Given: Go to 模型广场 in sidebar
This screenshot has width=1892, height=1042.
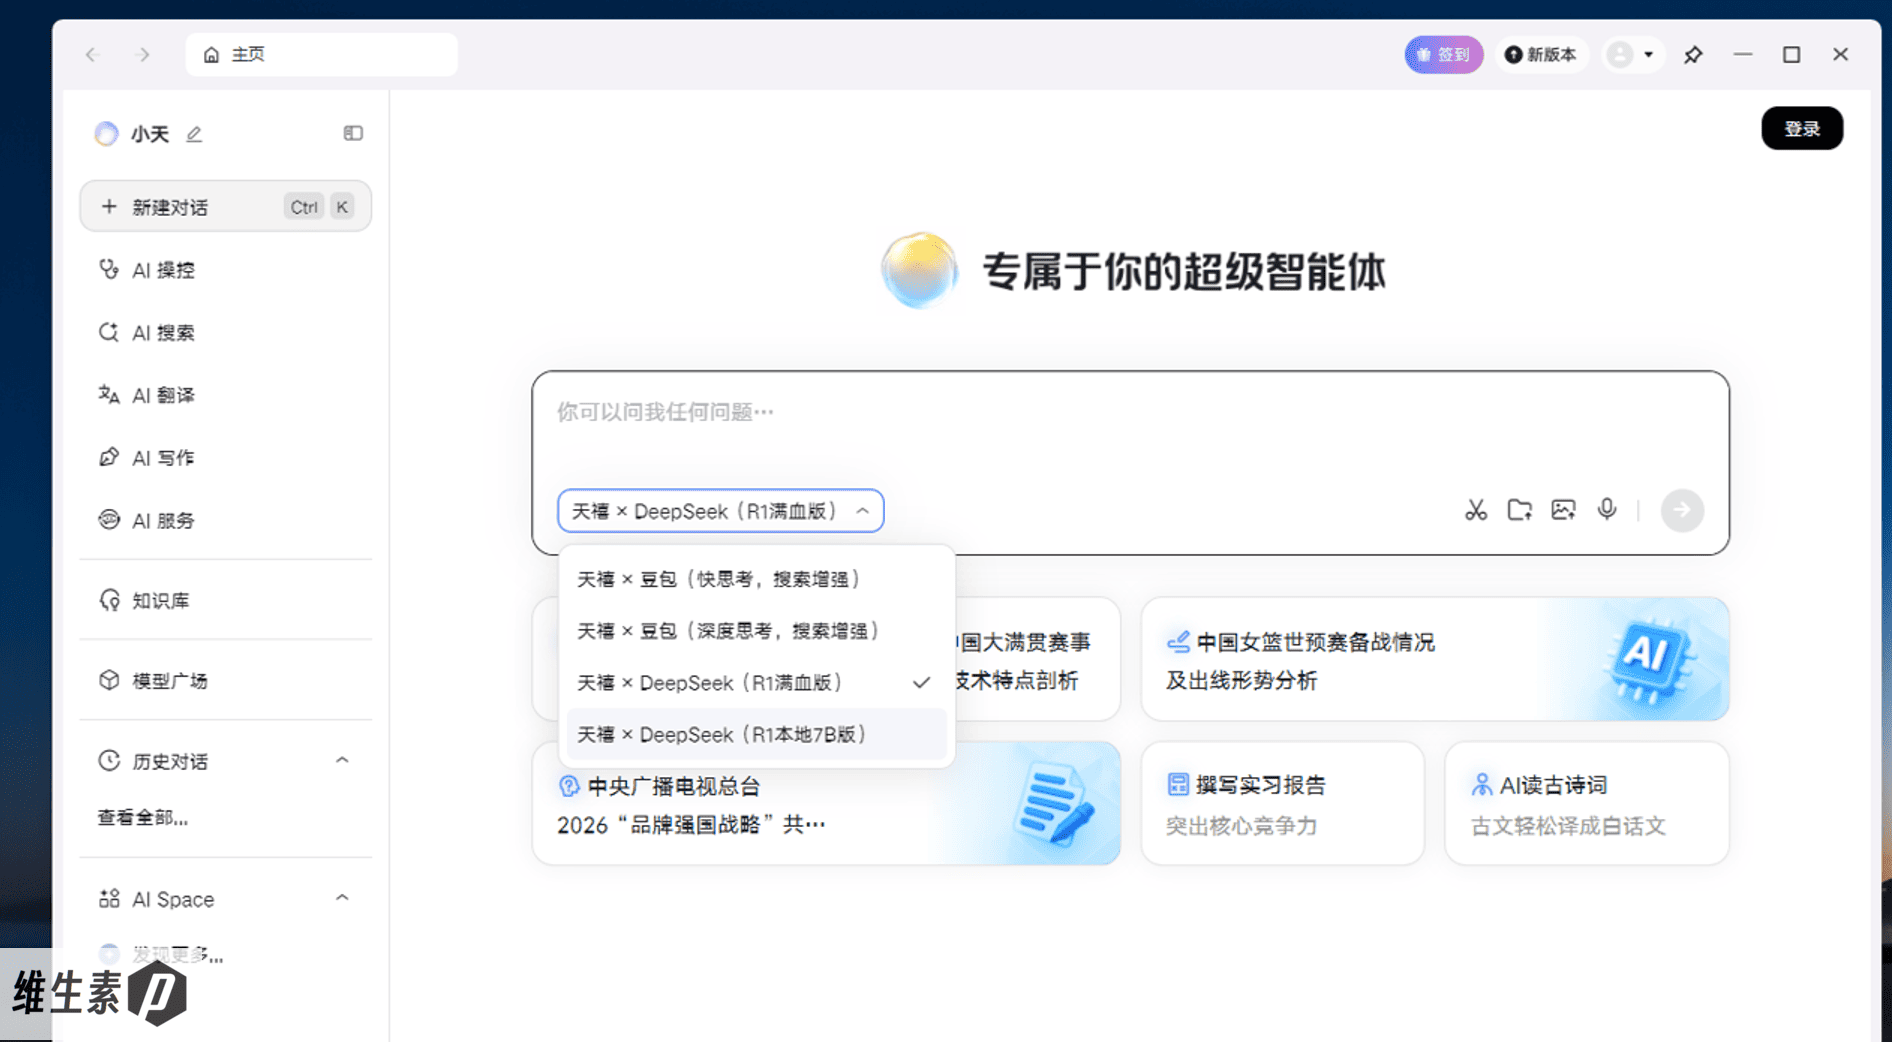Looking at the screenshot, I should coord(169,681).
